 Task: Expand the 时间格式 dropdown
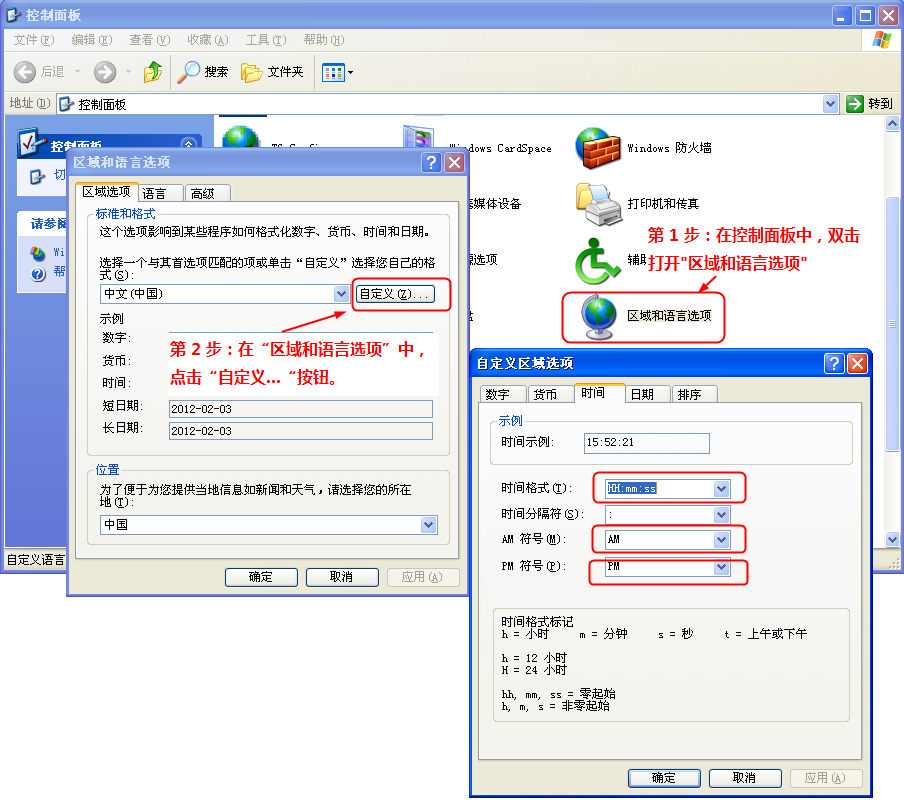(722, 488)
